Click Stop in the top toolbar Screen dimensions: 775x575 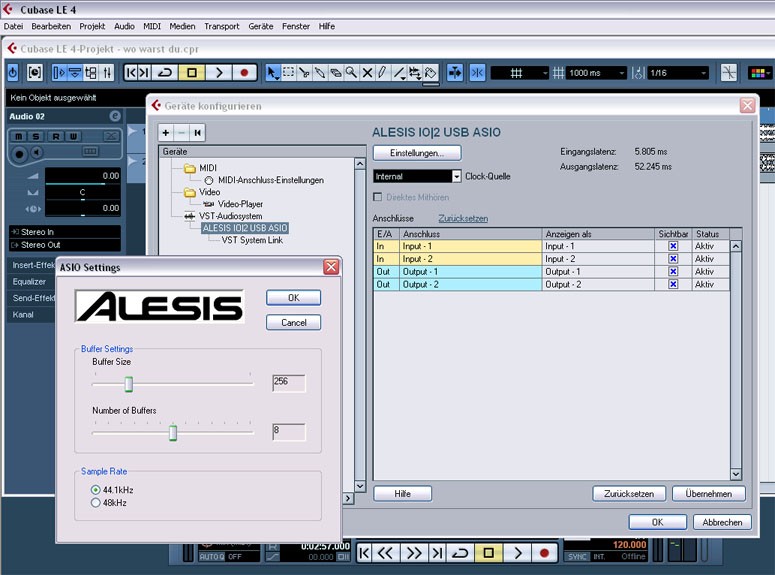192,73
